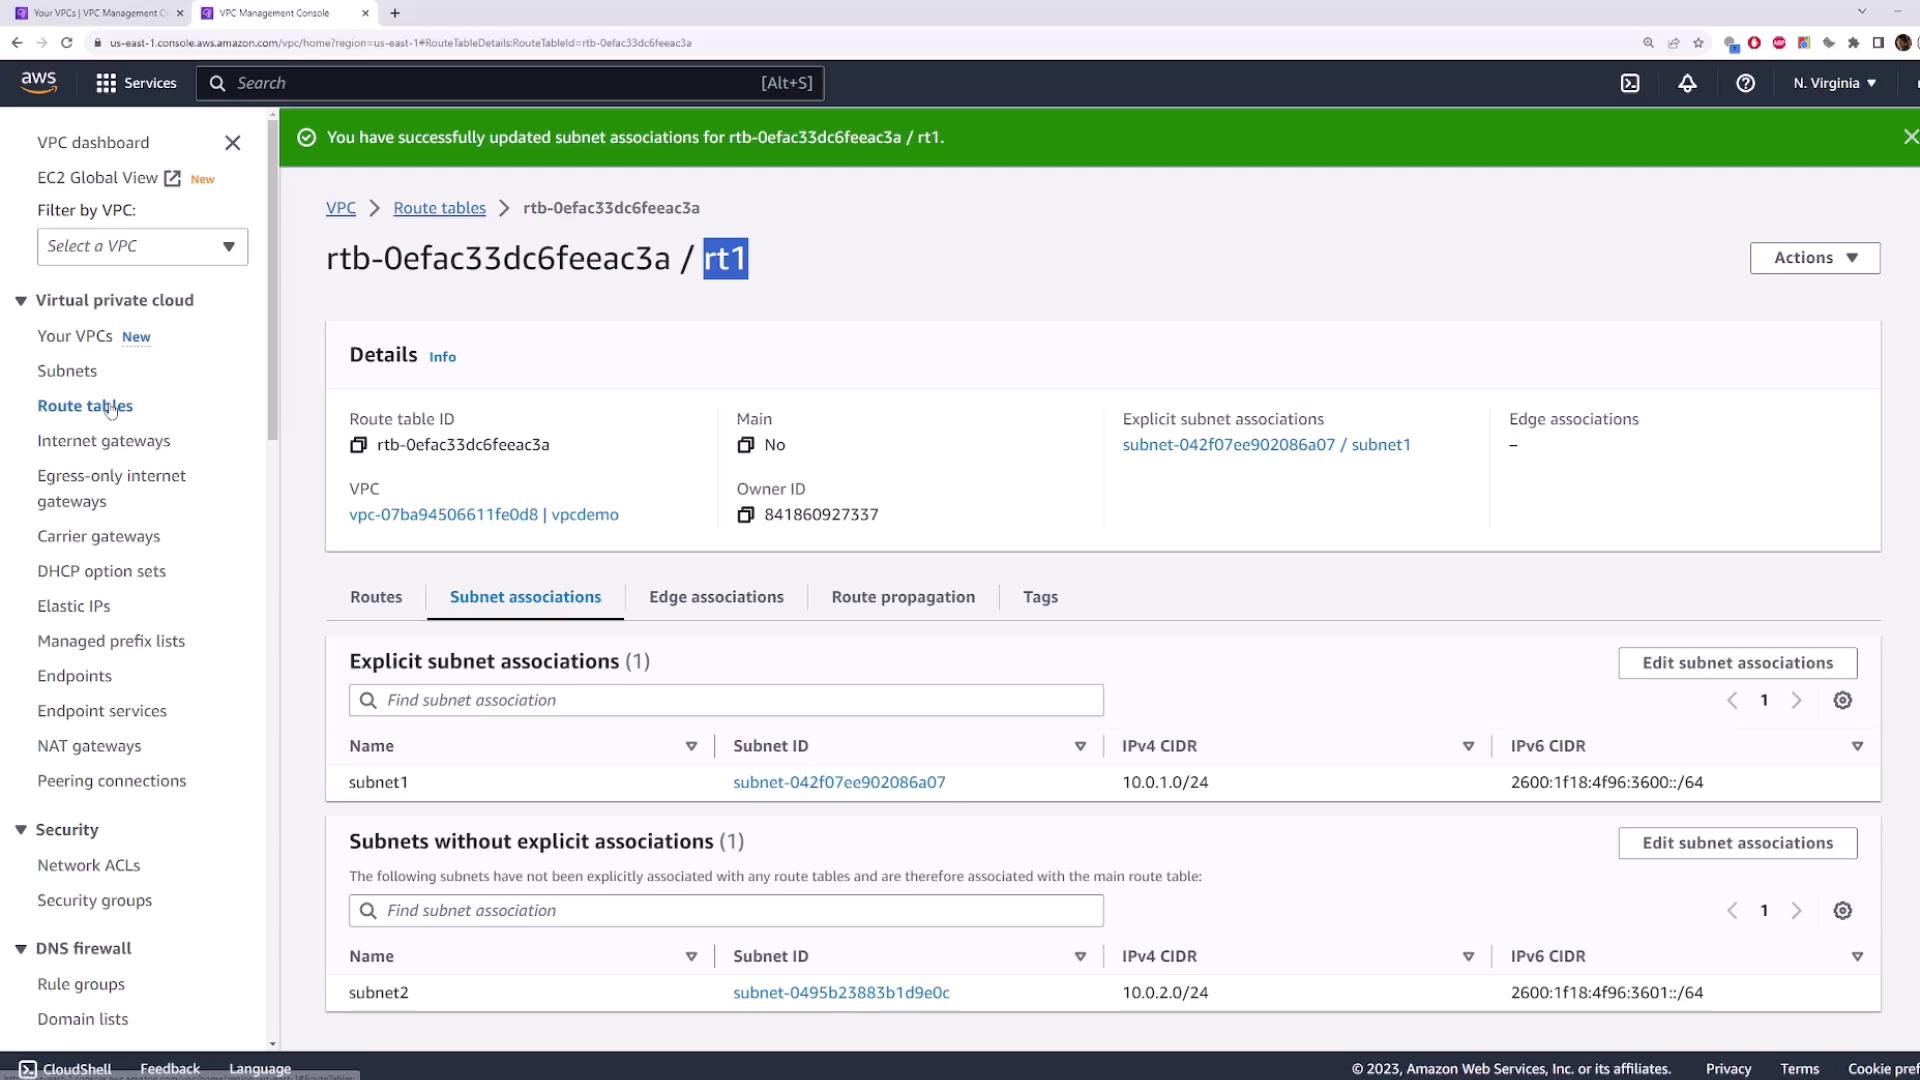Viewport: 1920px width, 1080px height.
Task: Collapse the Virtual private cloud section
Action: pos(21,301)
